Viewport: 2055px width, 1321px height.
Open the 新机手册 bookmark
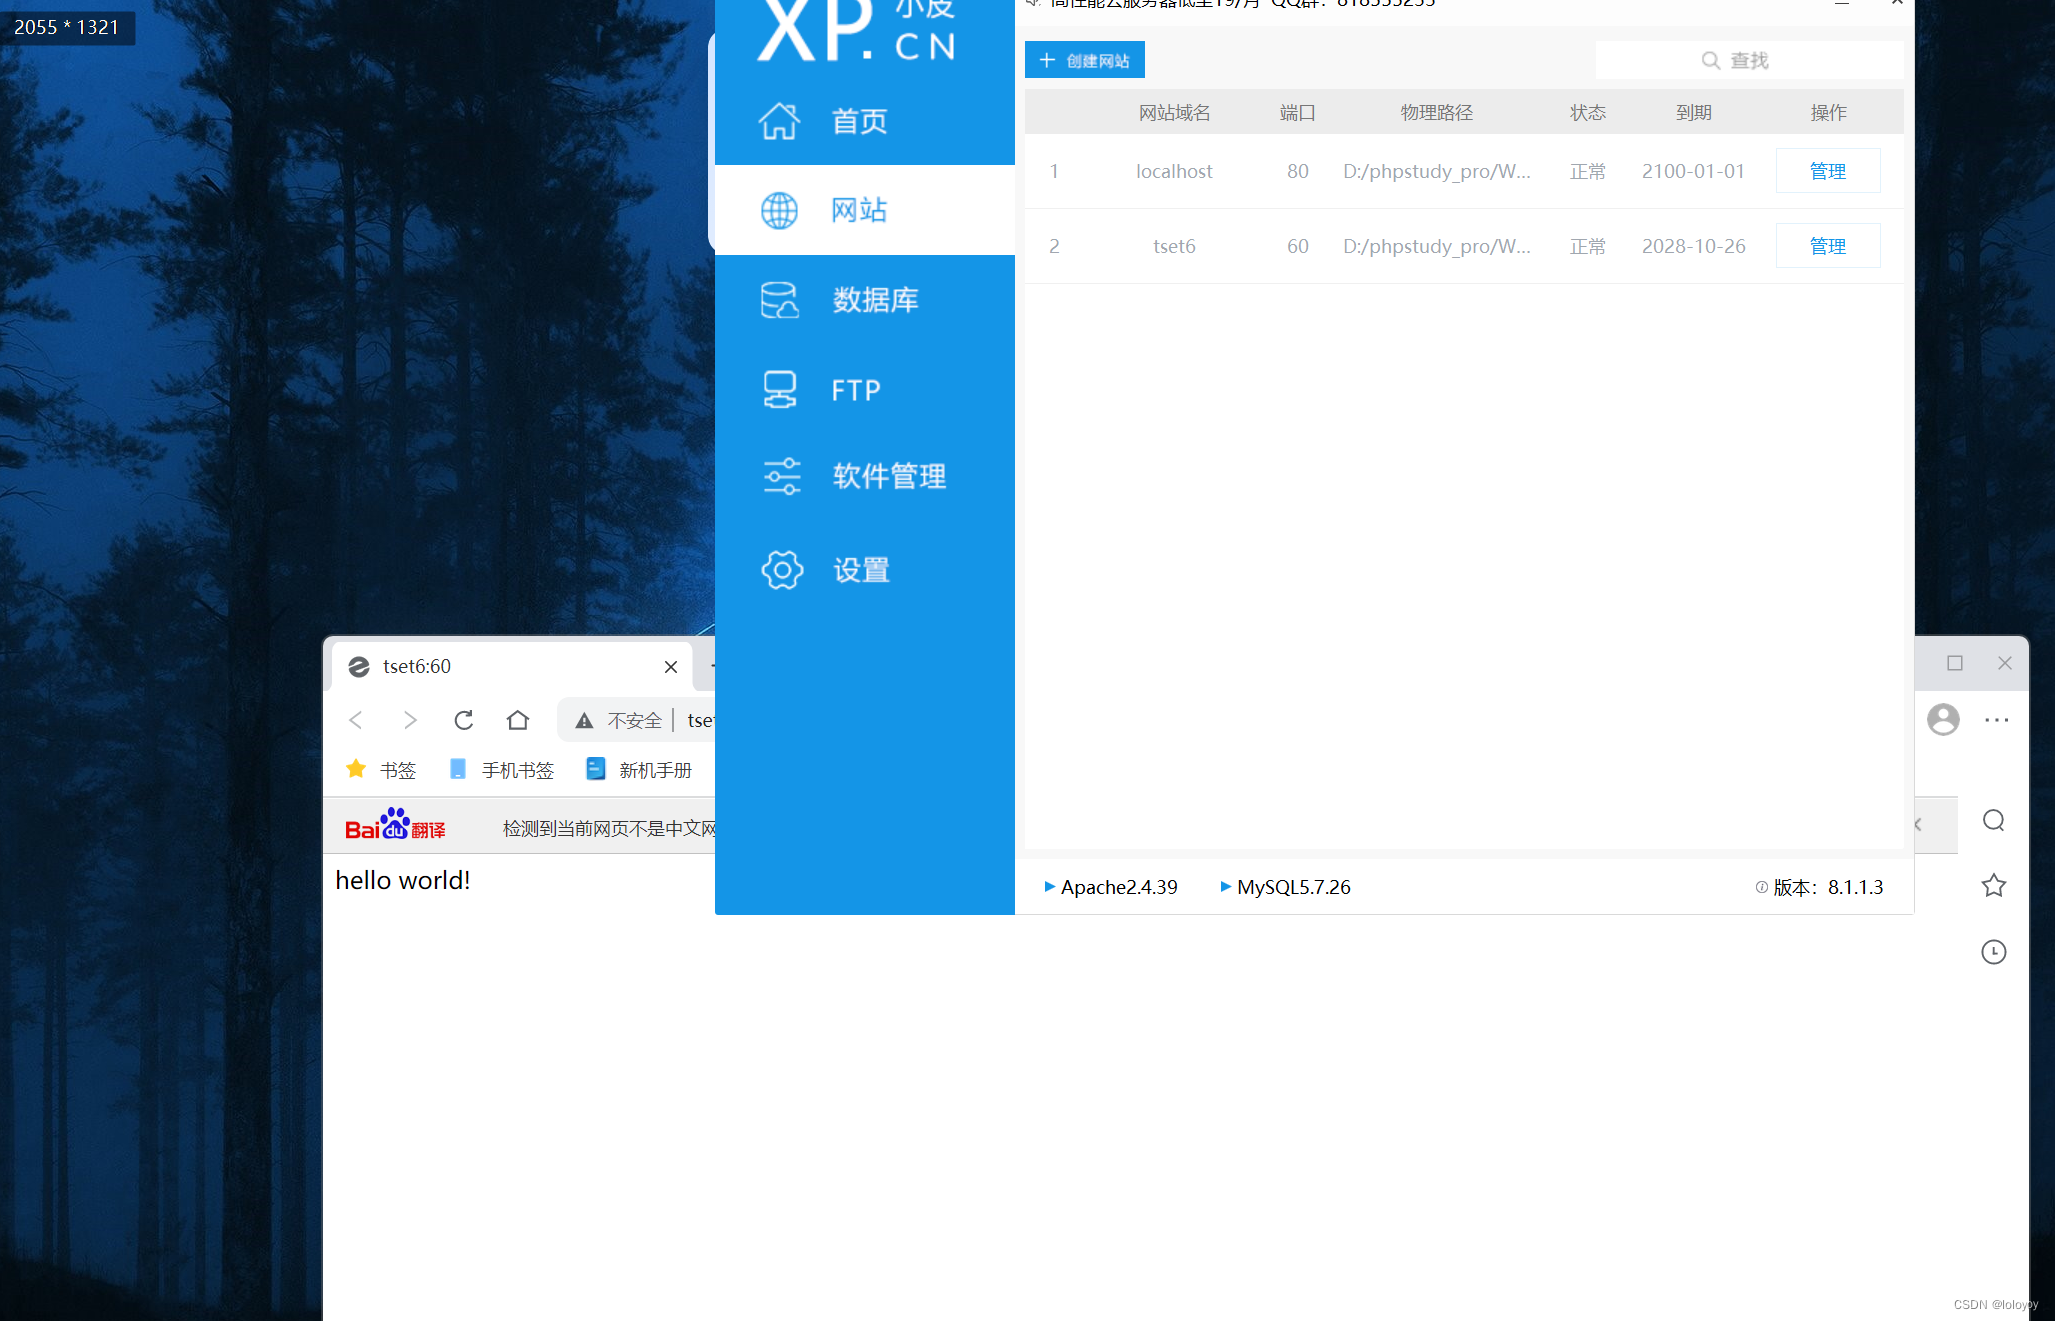click(655, 769)
